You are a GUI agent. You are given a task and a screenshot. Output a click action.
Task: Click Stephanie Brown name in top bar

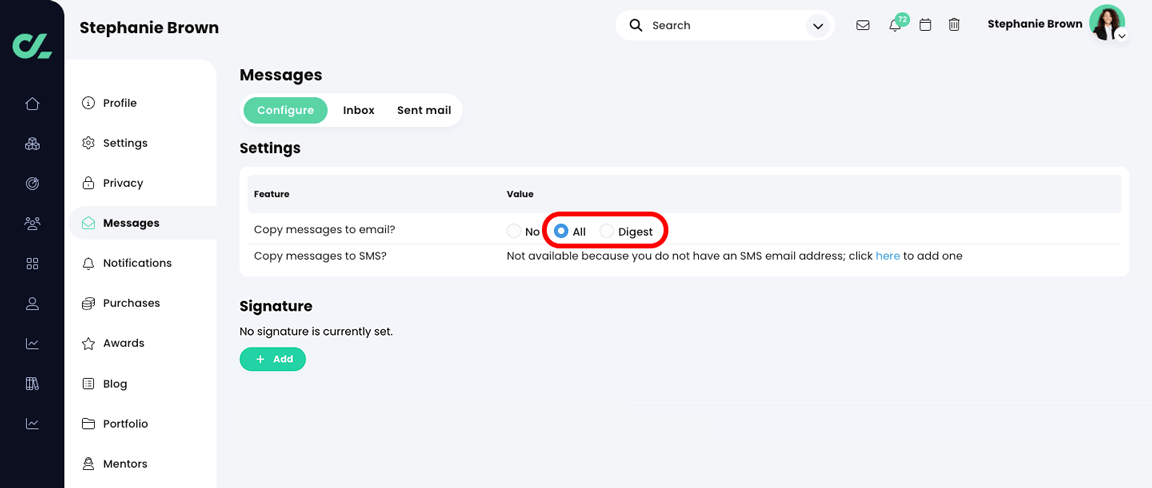[x=1034, y=24]
